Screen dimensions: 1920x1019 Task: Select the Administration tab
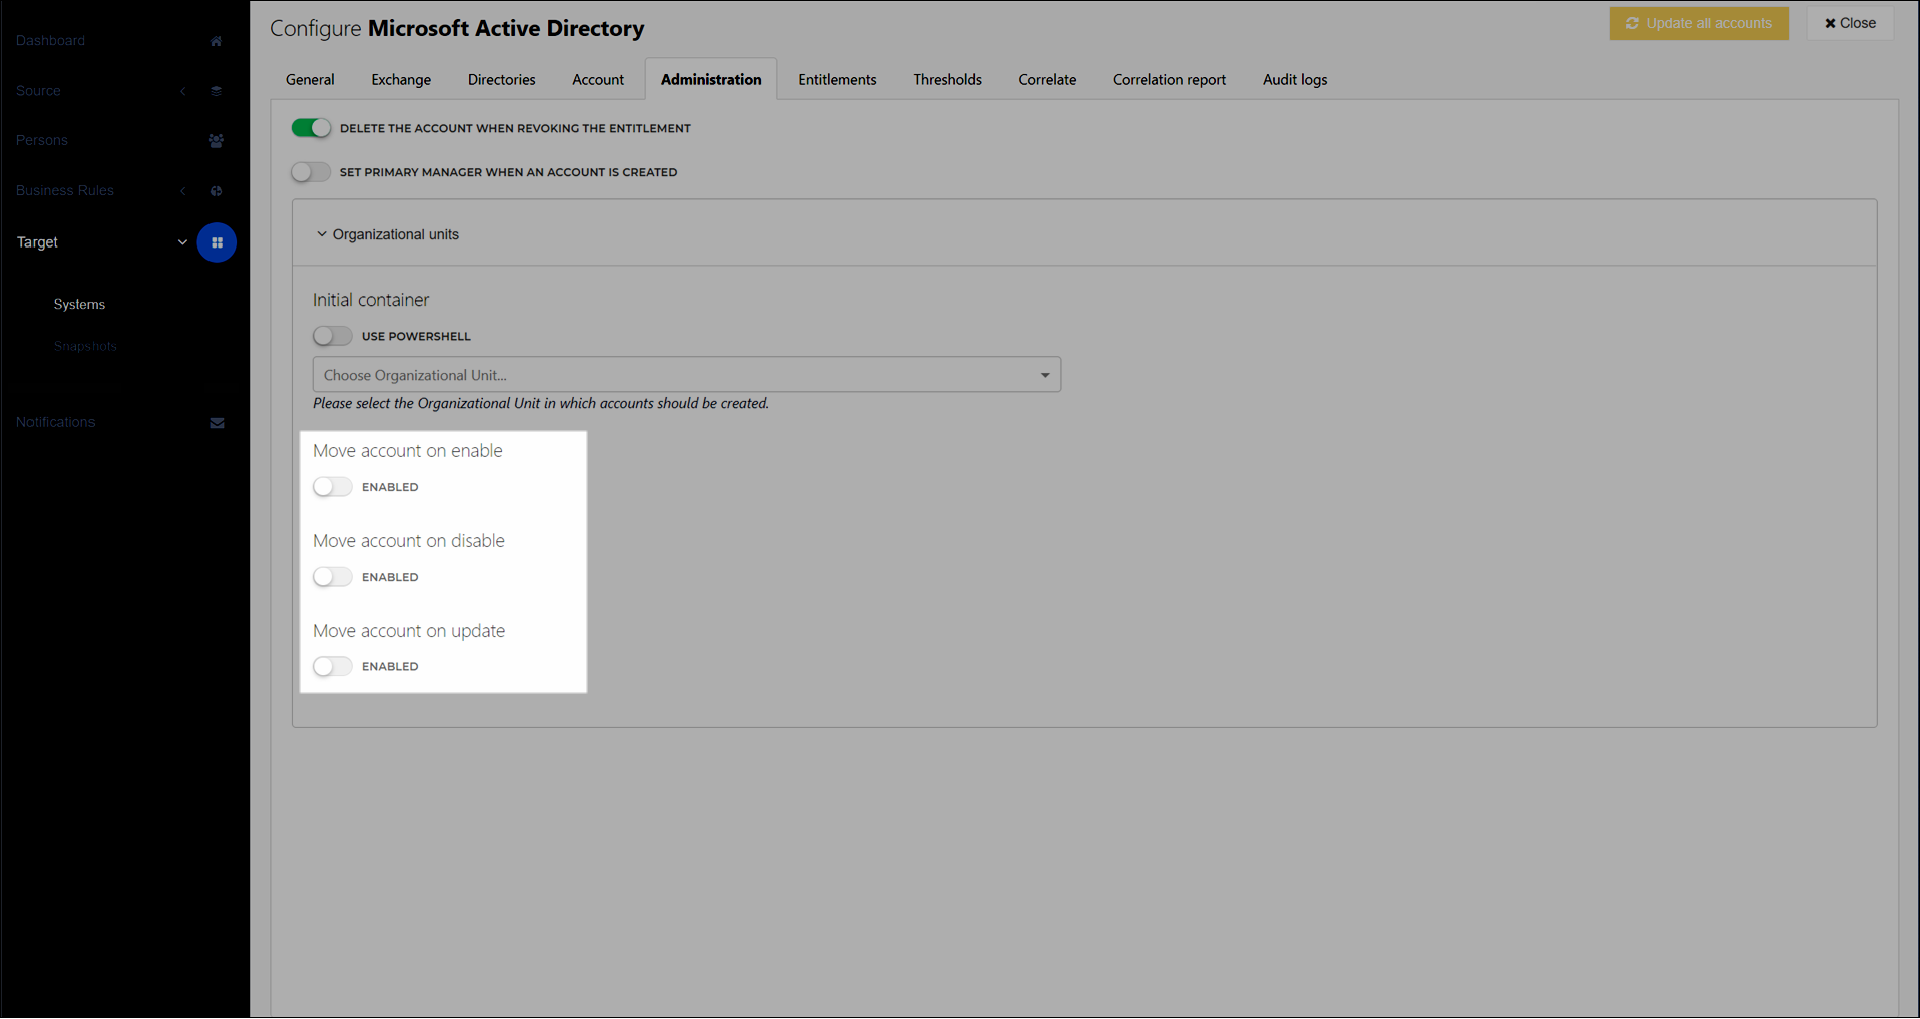(x=711, y=80)
